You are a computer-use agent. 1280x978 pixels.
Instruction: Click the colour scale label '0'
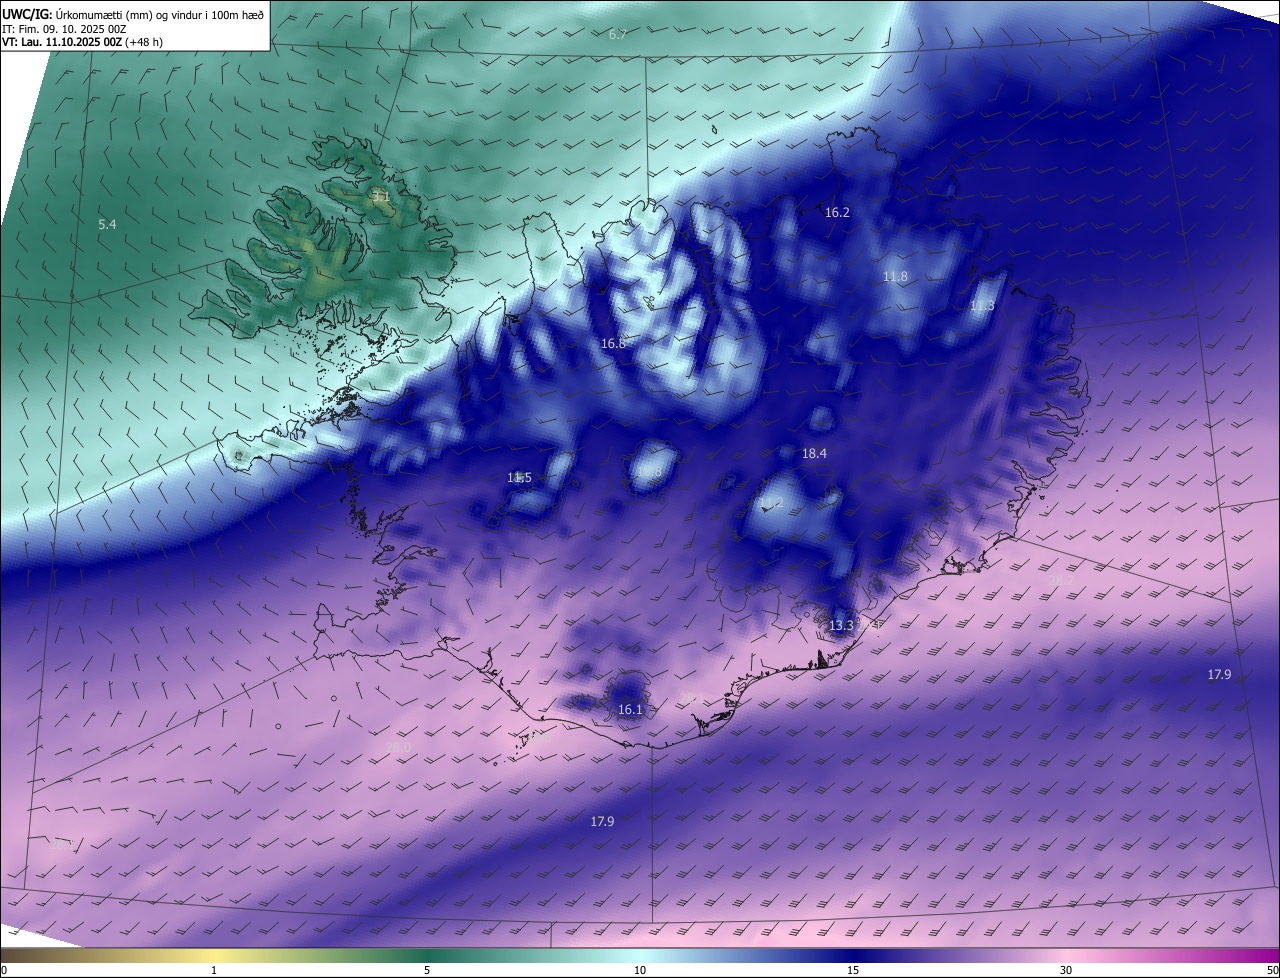tap(4, 970)
